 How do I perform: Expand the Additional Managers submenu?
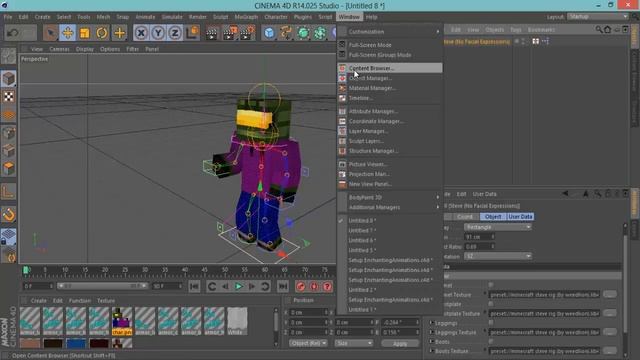390,207
